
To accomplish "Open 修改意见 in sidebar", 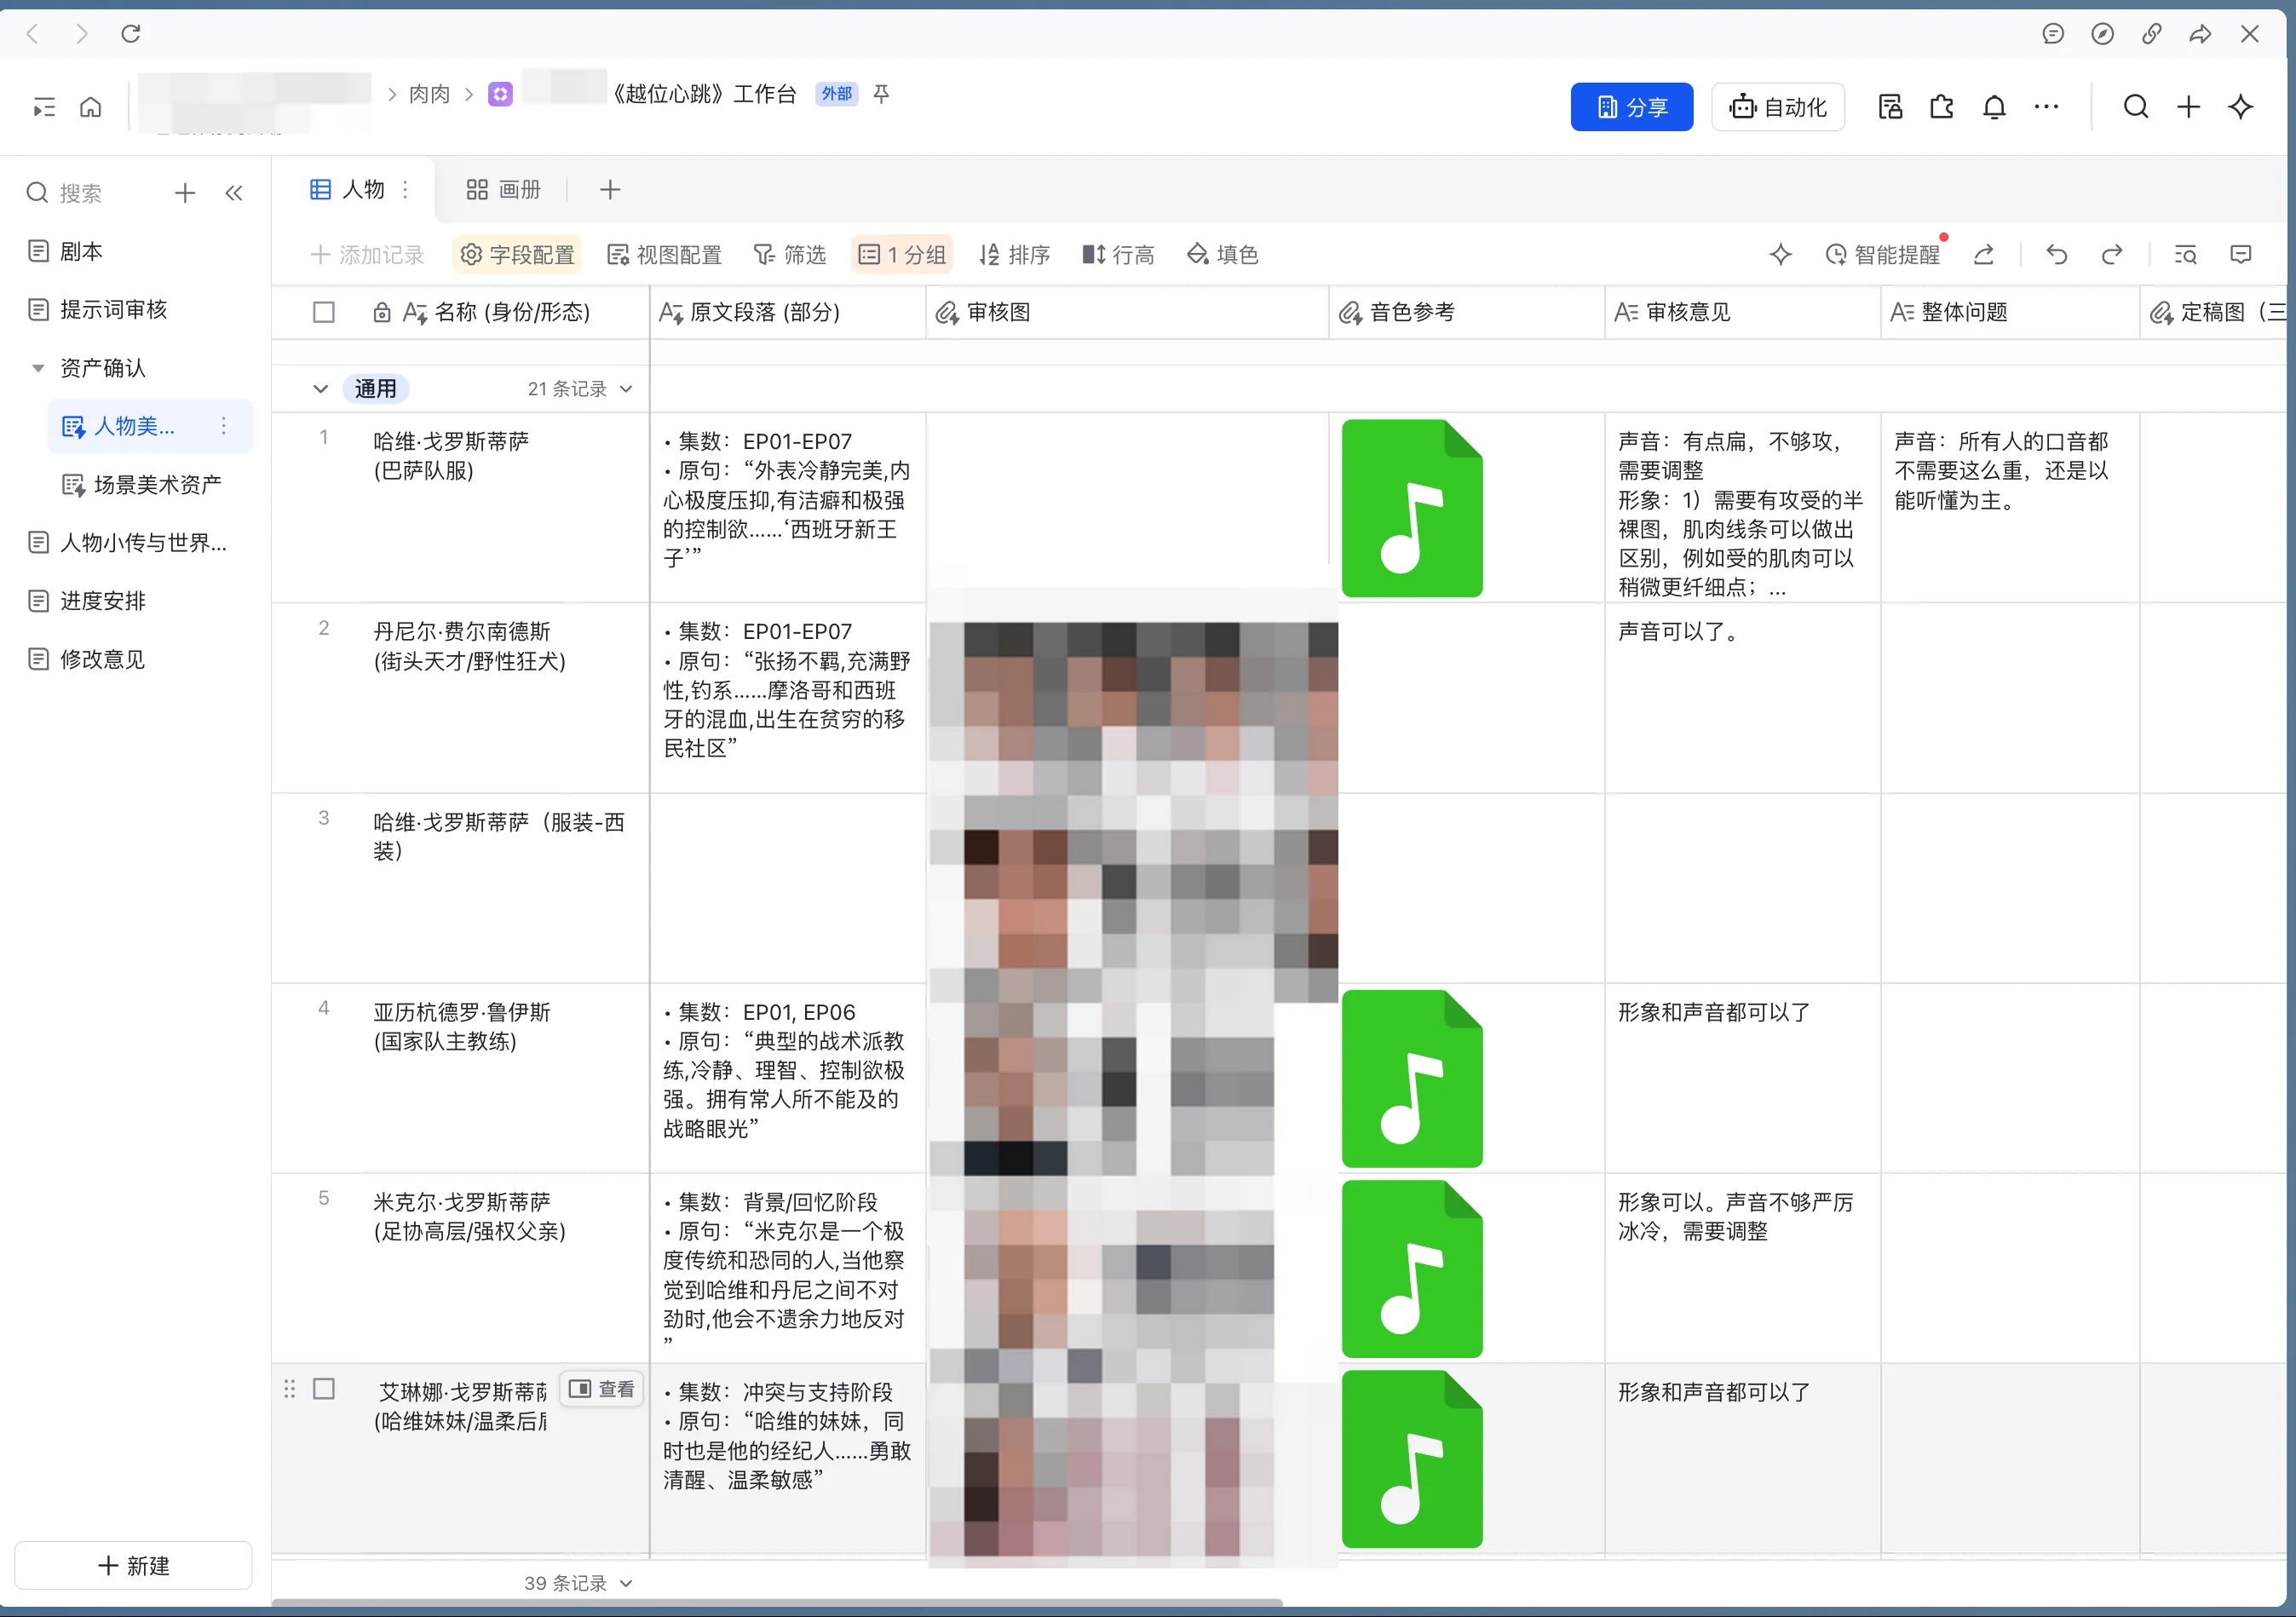I will (87, 659).
